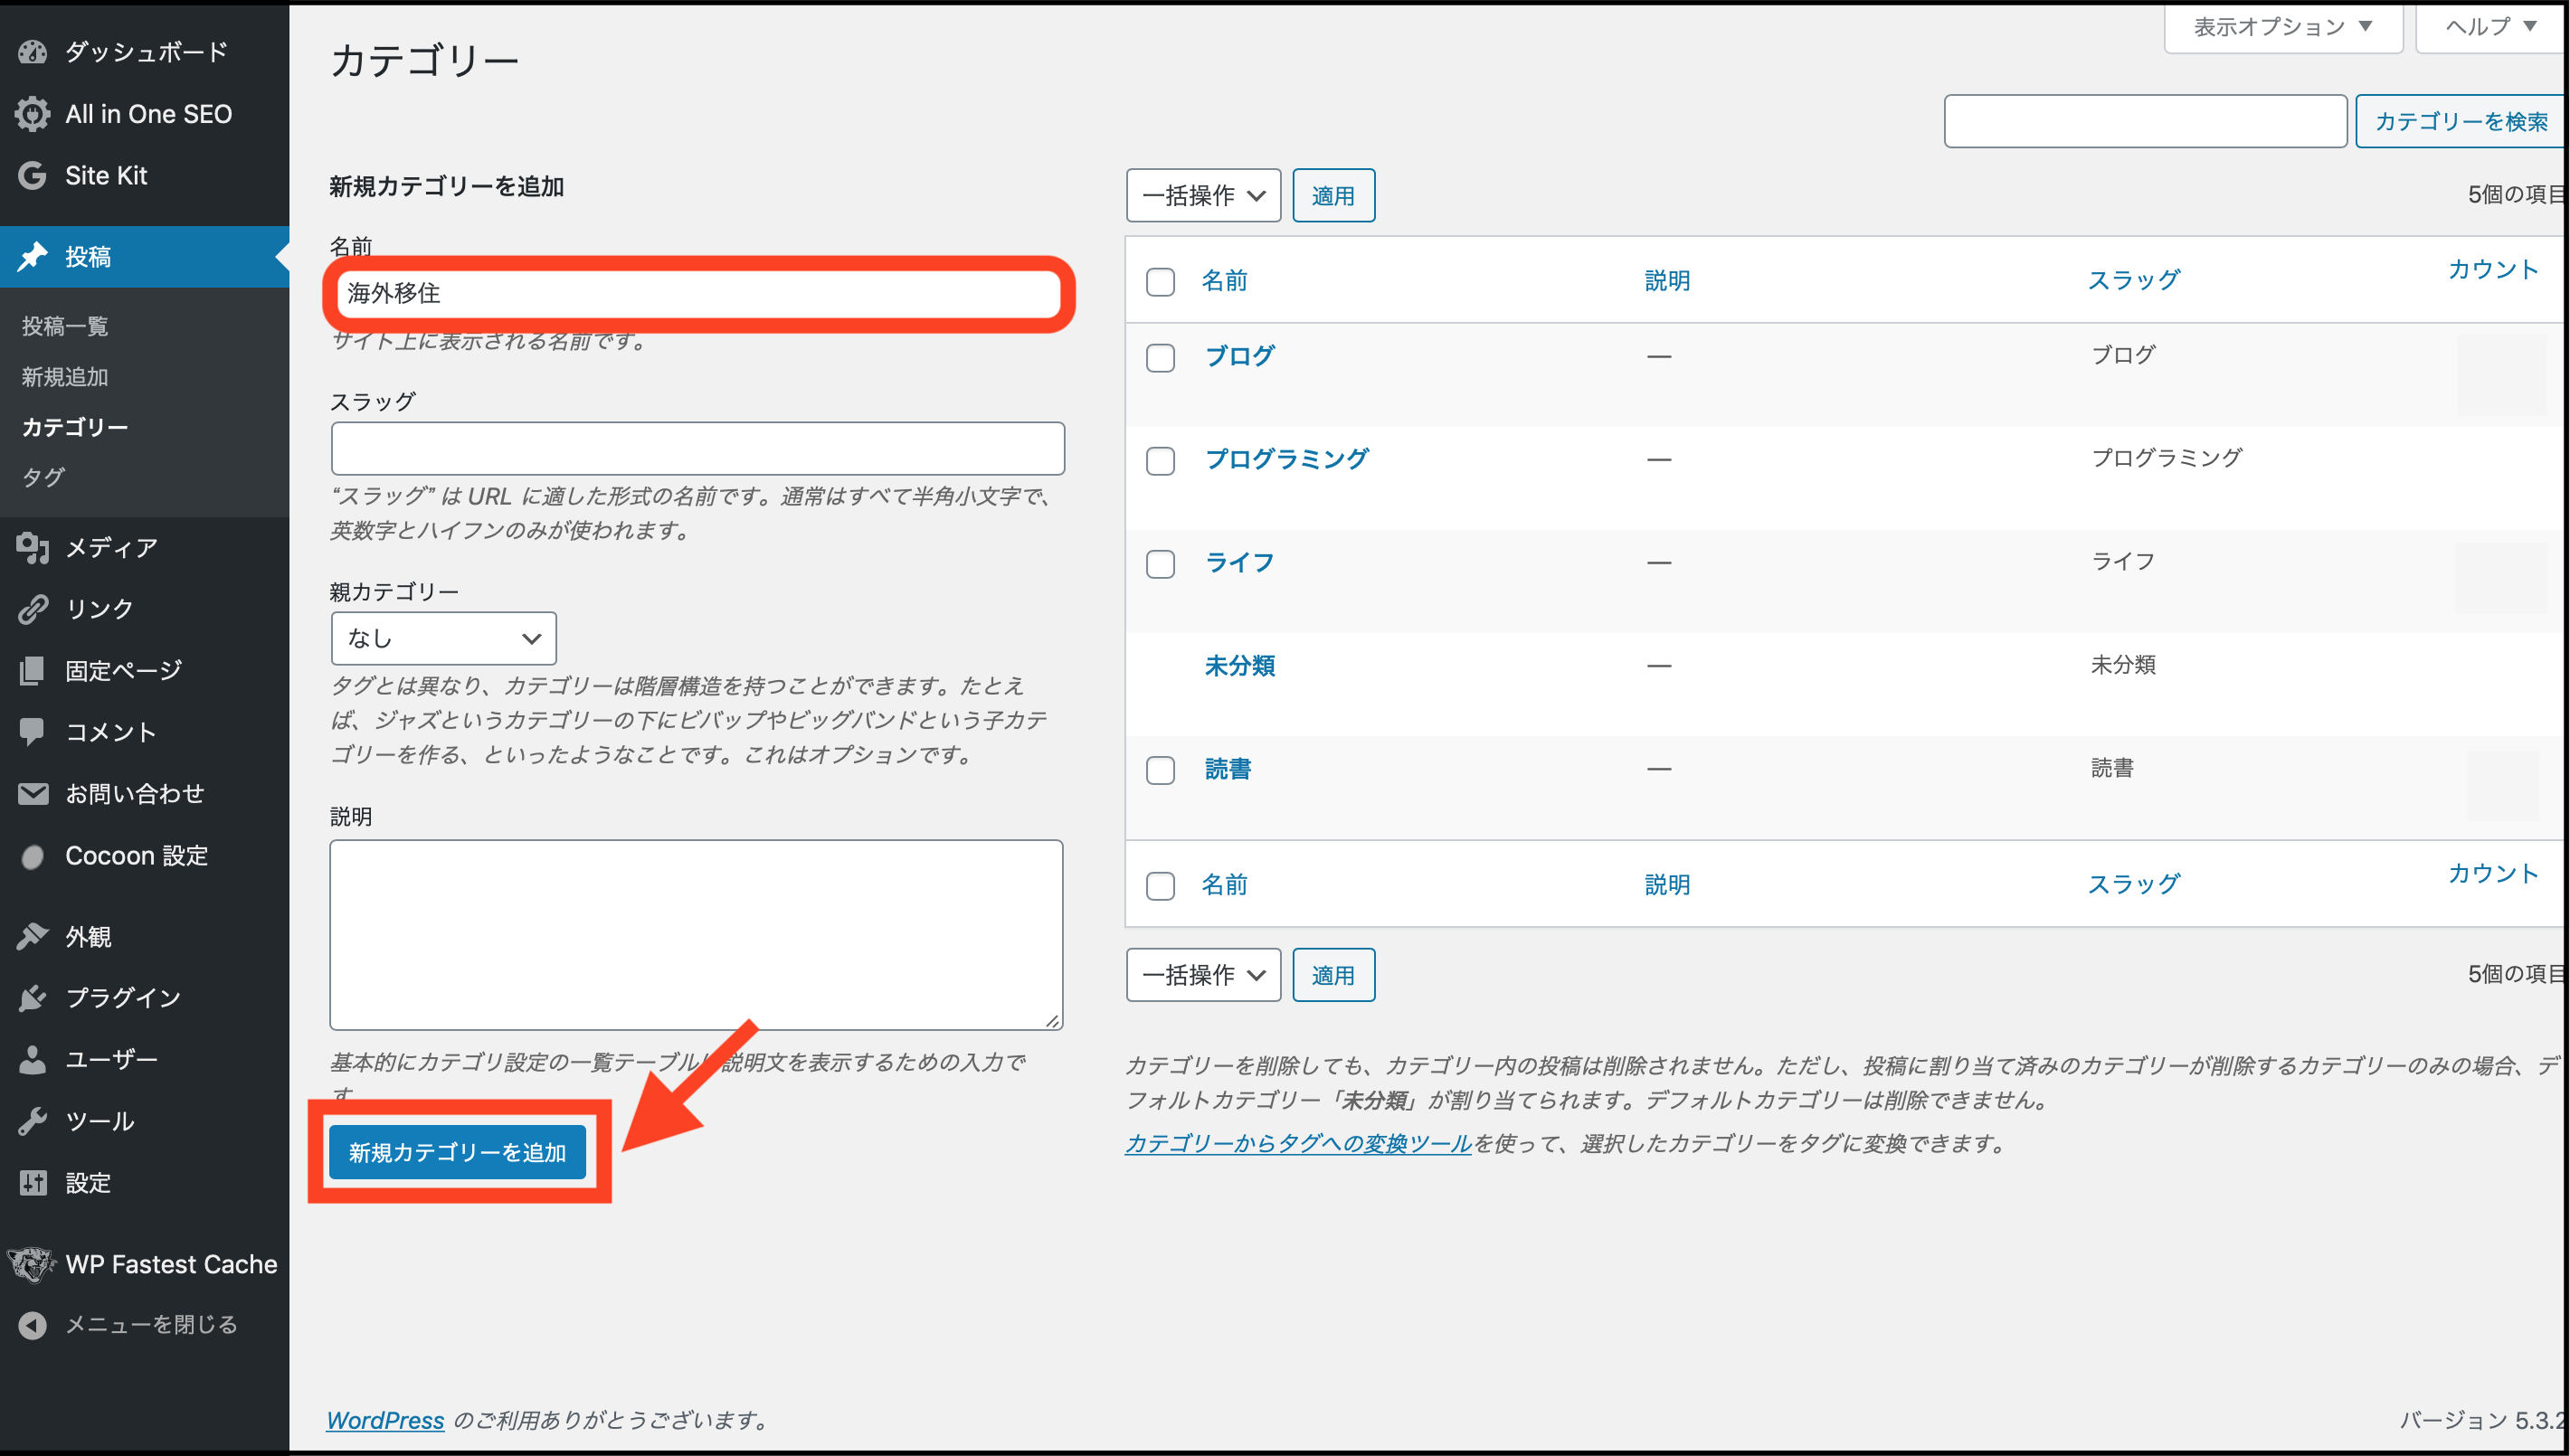Screen dimensions: 2570x1456
Task: Check the プログラミング category checkbox
Action: click(x=1160, y=461)
